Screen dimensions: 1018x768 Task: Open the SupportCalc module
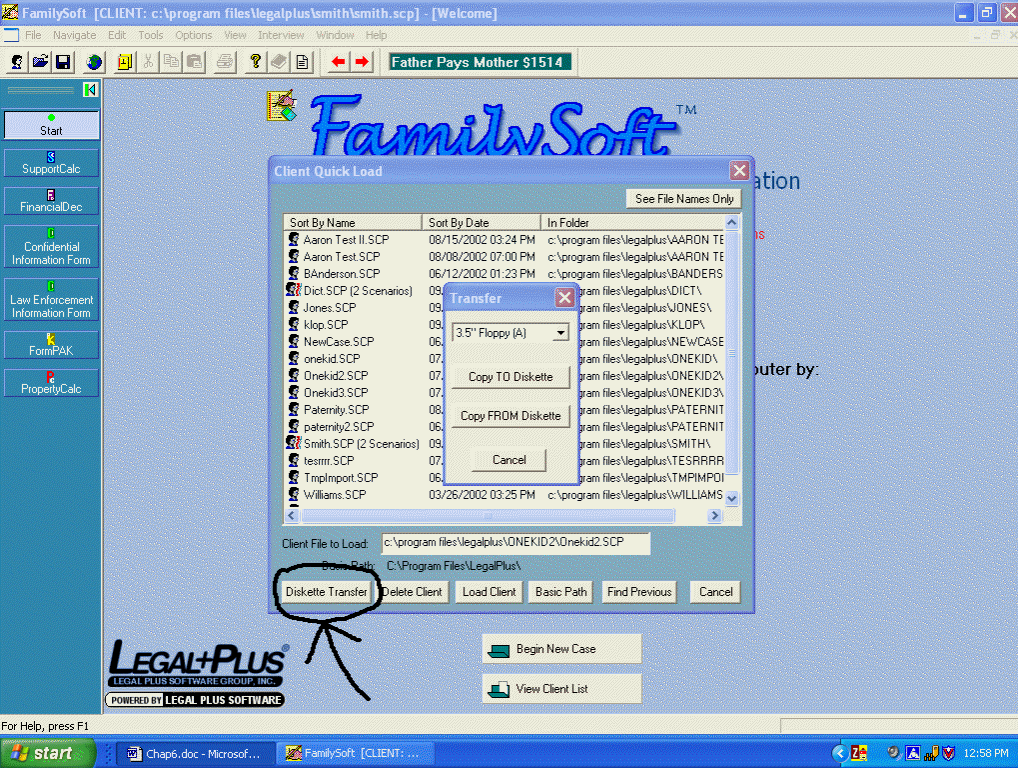(x=51, y=164)
